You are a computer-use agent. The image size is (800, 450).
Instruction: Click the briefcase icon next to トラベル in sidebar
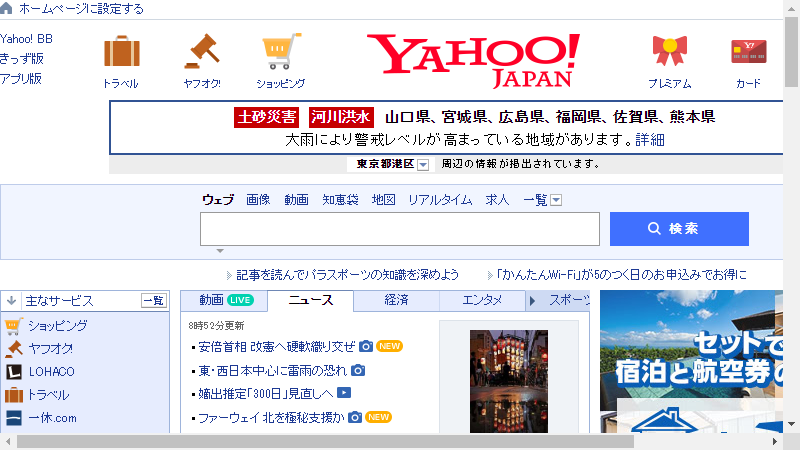[14, 395]
